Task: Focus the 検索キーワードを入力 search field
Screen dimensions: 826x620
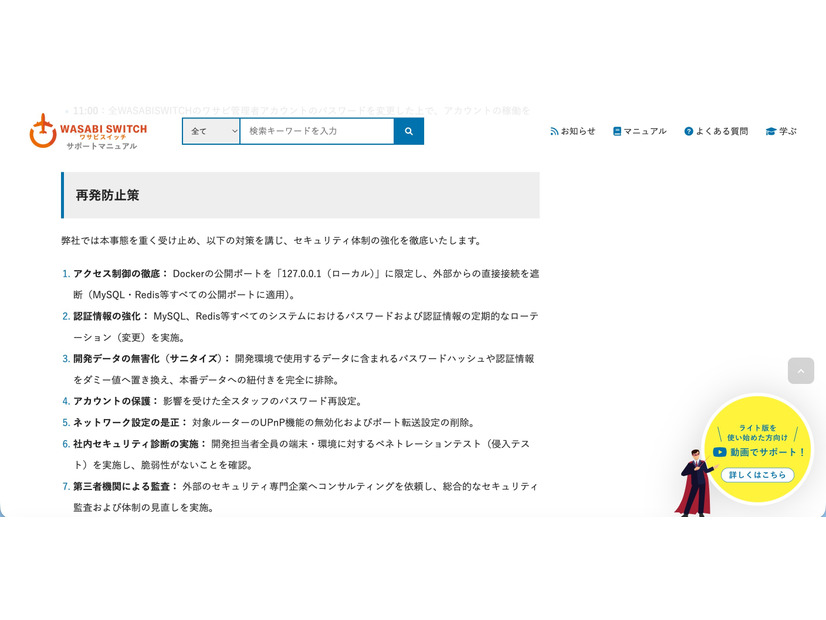Action: [x=317, y=131]
